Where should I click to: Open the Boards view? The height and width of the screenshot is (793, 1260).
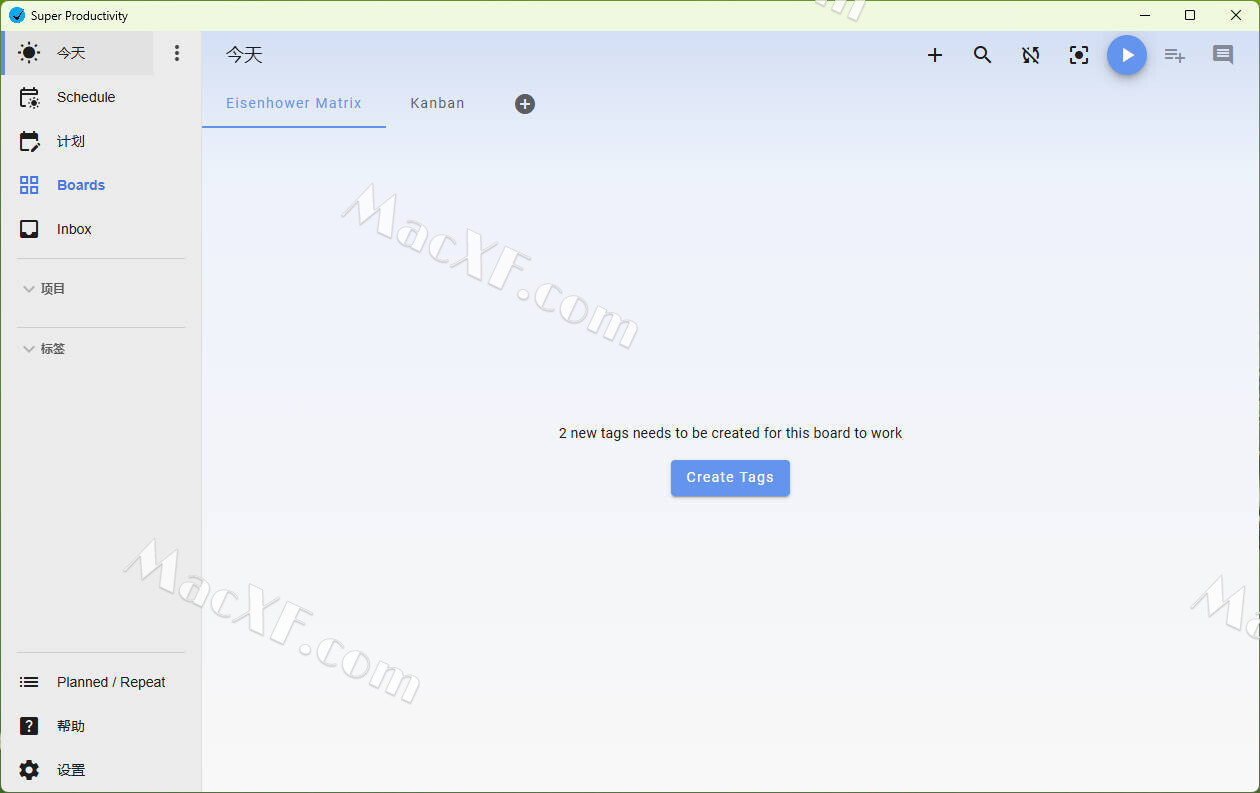(101, 185)
